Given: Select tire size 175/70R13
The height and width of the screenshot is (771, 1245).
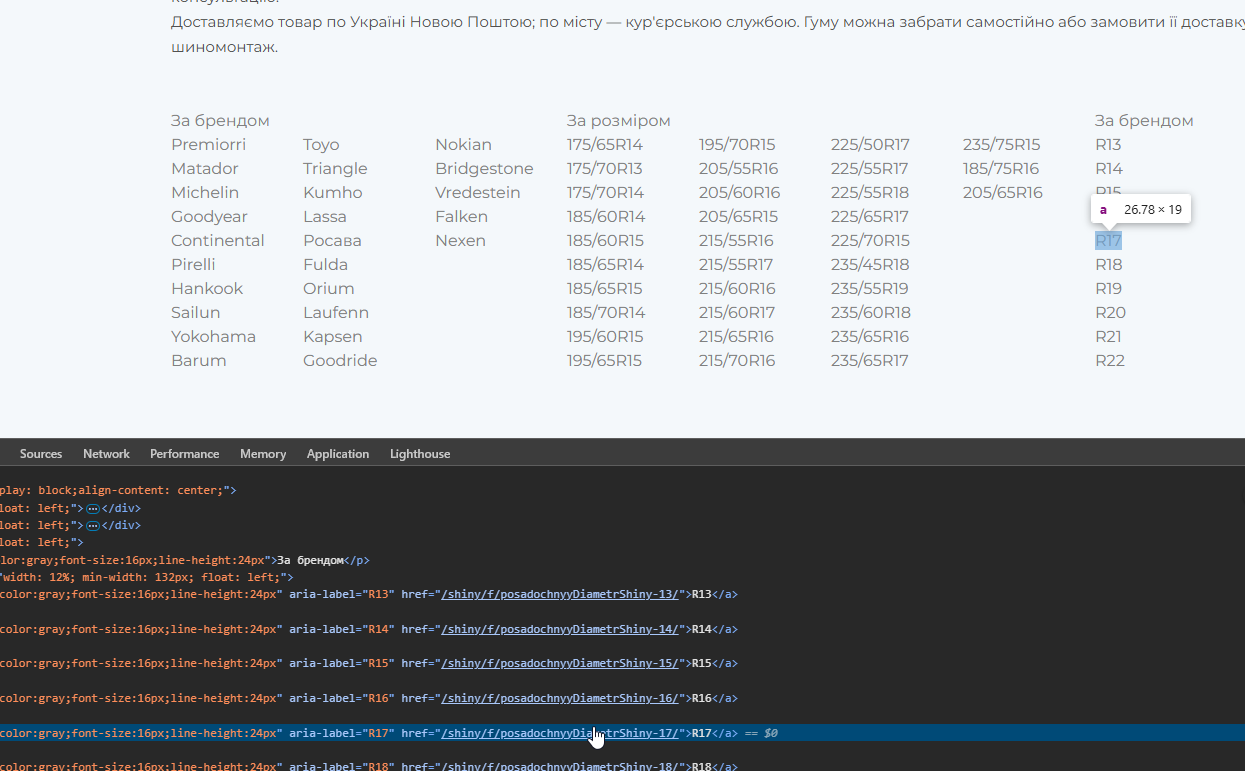Looking at the screenshot, I should click(604, 169).
